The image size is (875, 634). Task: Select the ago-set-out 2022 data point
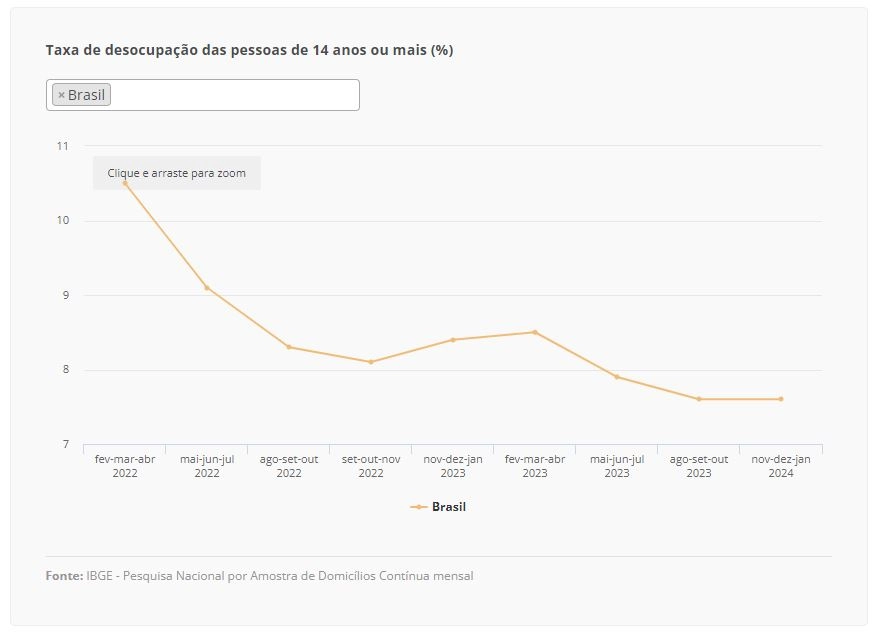[x=289, y=347]
